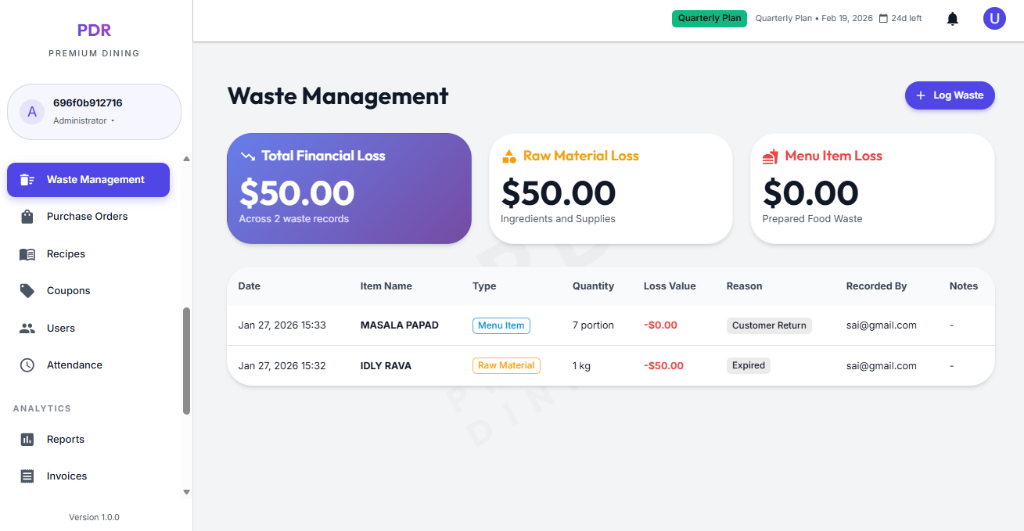Click the Users people icon
The width and height of the screenshot is (1024, 531).
click(27, 328)
